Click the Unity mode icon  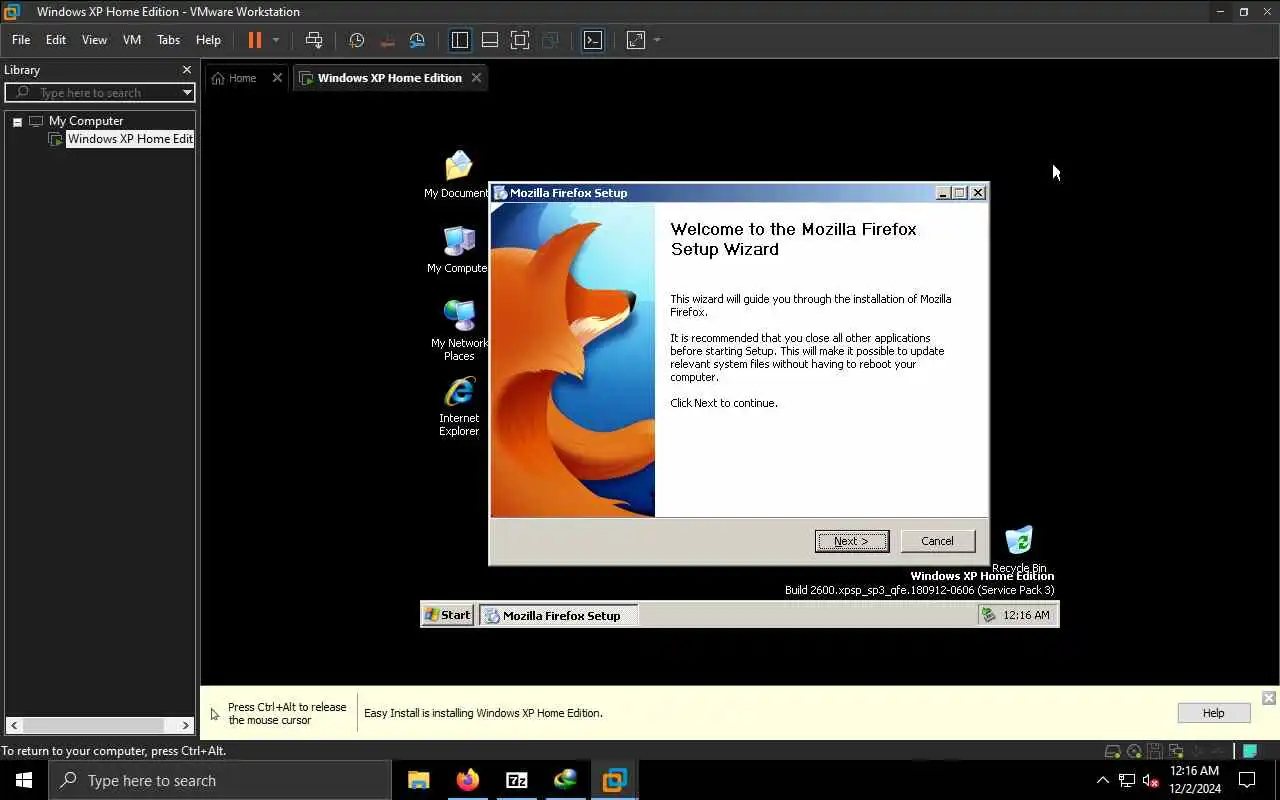pos(550,40)
